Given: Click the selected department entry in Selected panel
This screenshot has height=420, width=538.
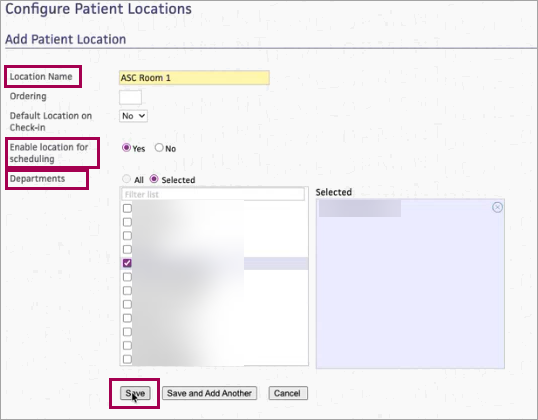Looking at the screenshot, I should (x=360, y=208).
